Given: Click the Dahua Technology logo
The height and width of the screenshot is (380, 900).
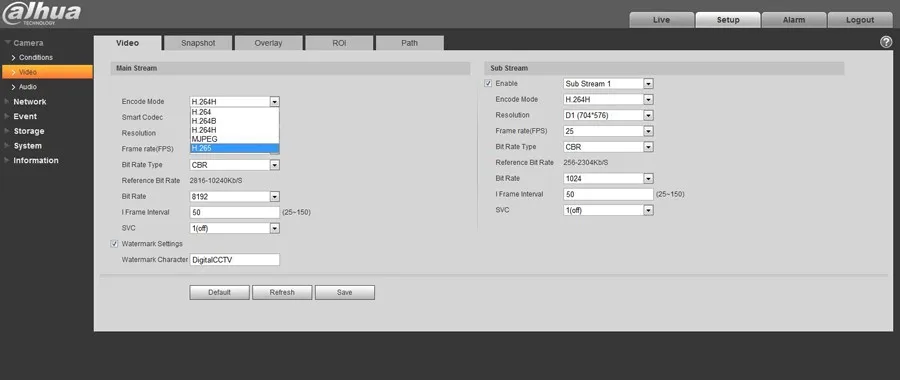Looking at the screenshot, I should click(x=41, y=14).
